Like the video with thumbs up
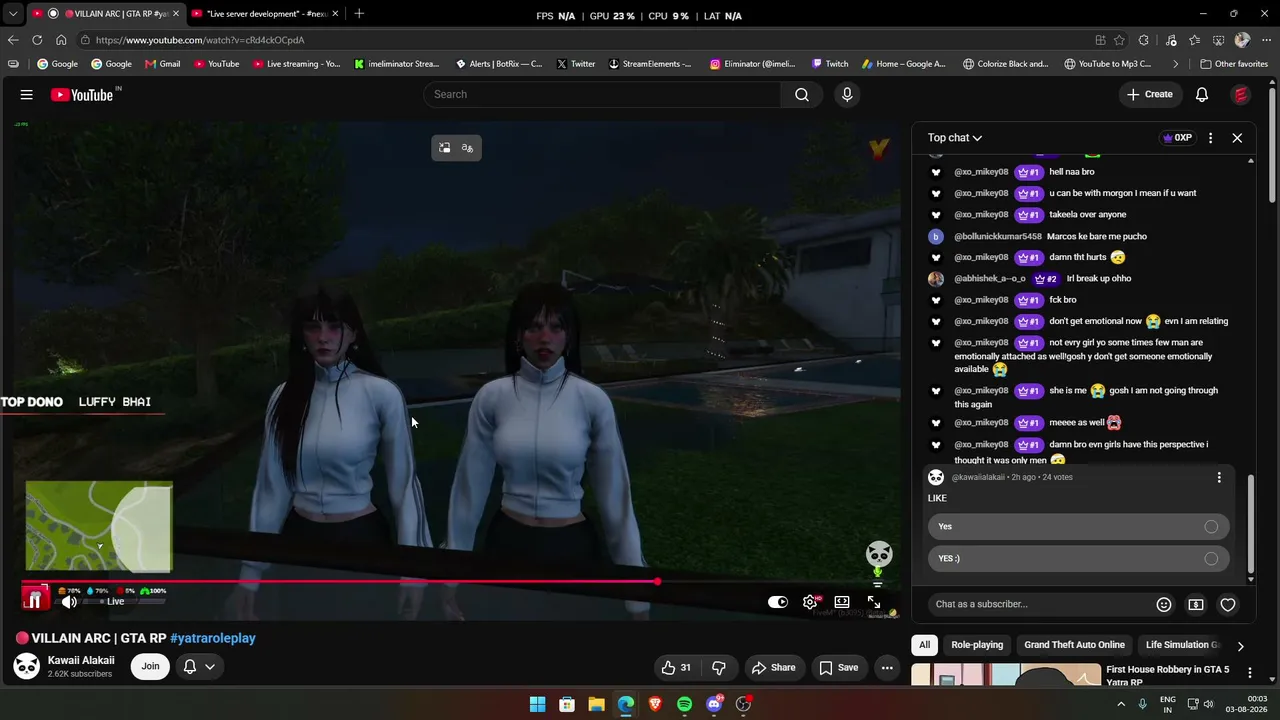The width and height of the screenshot is (1280, 720). click(677, 667)
